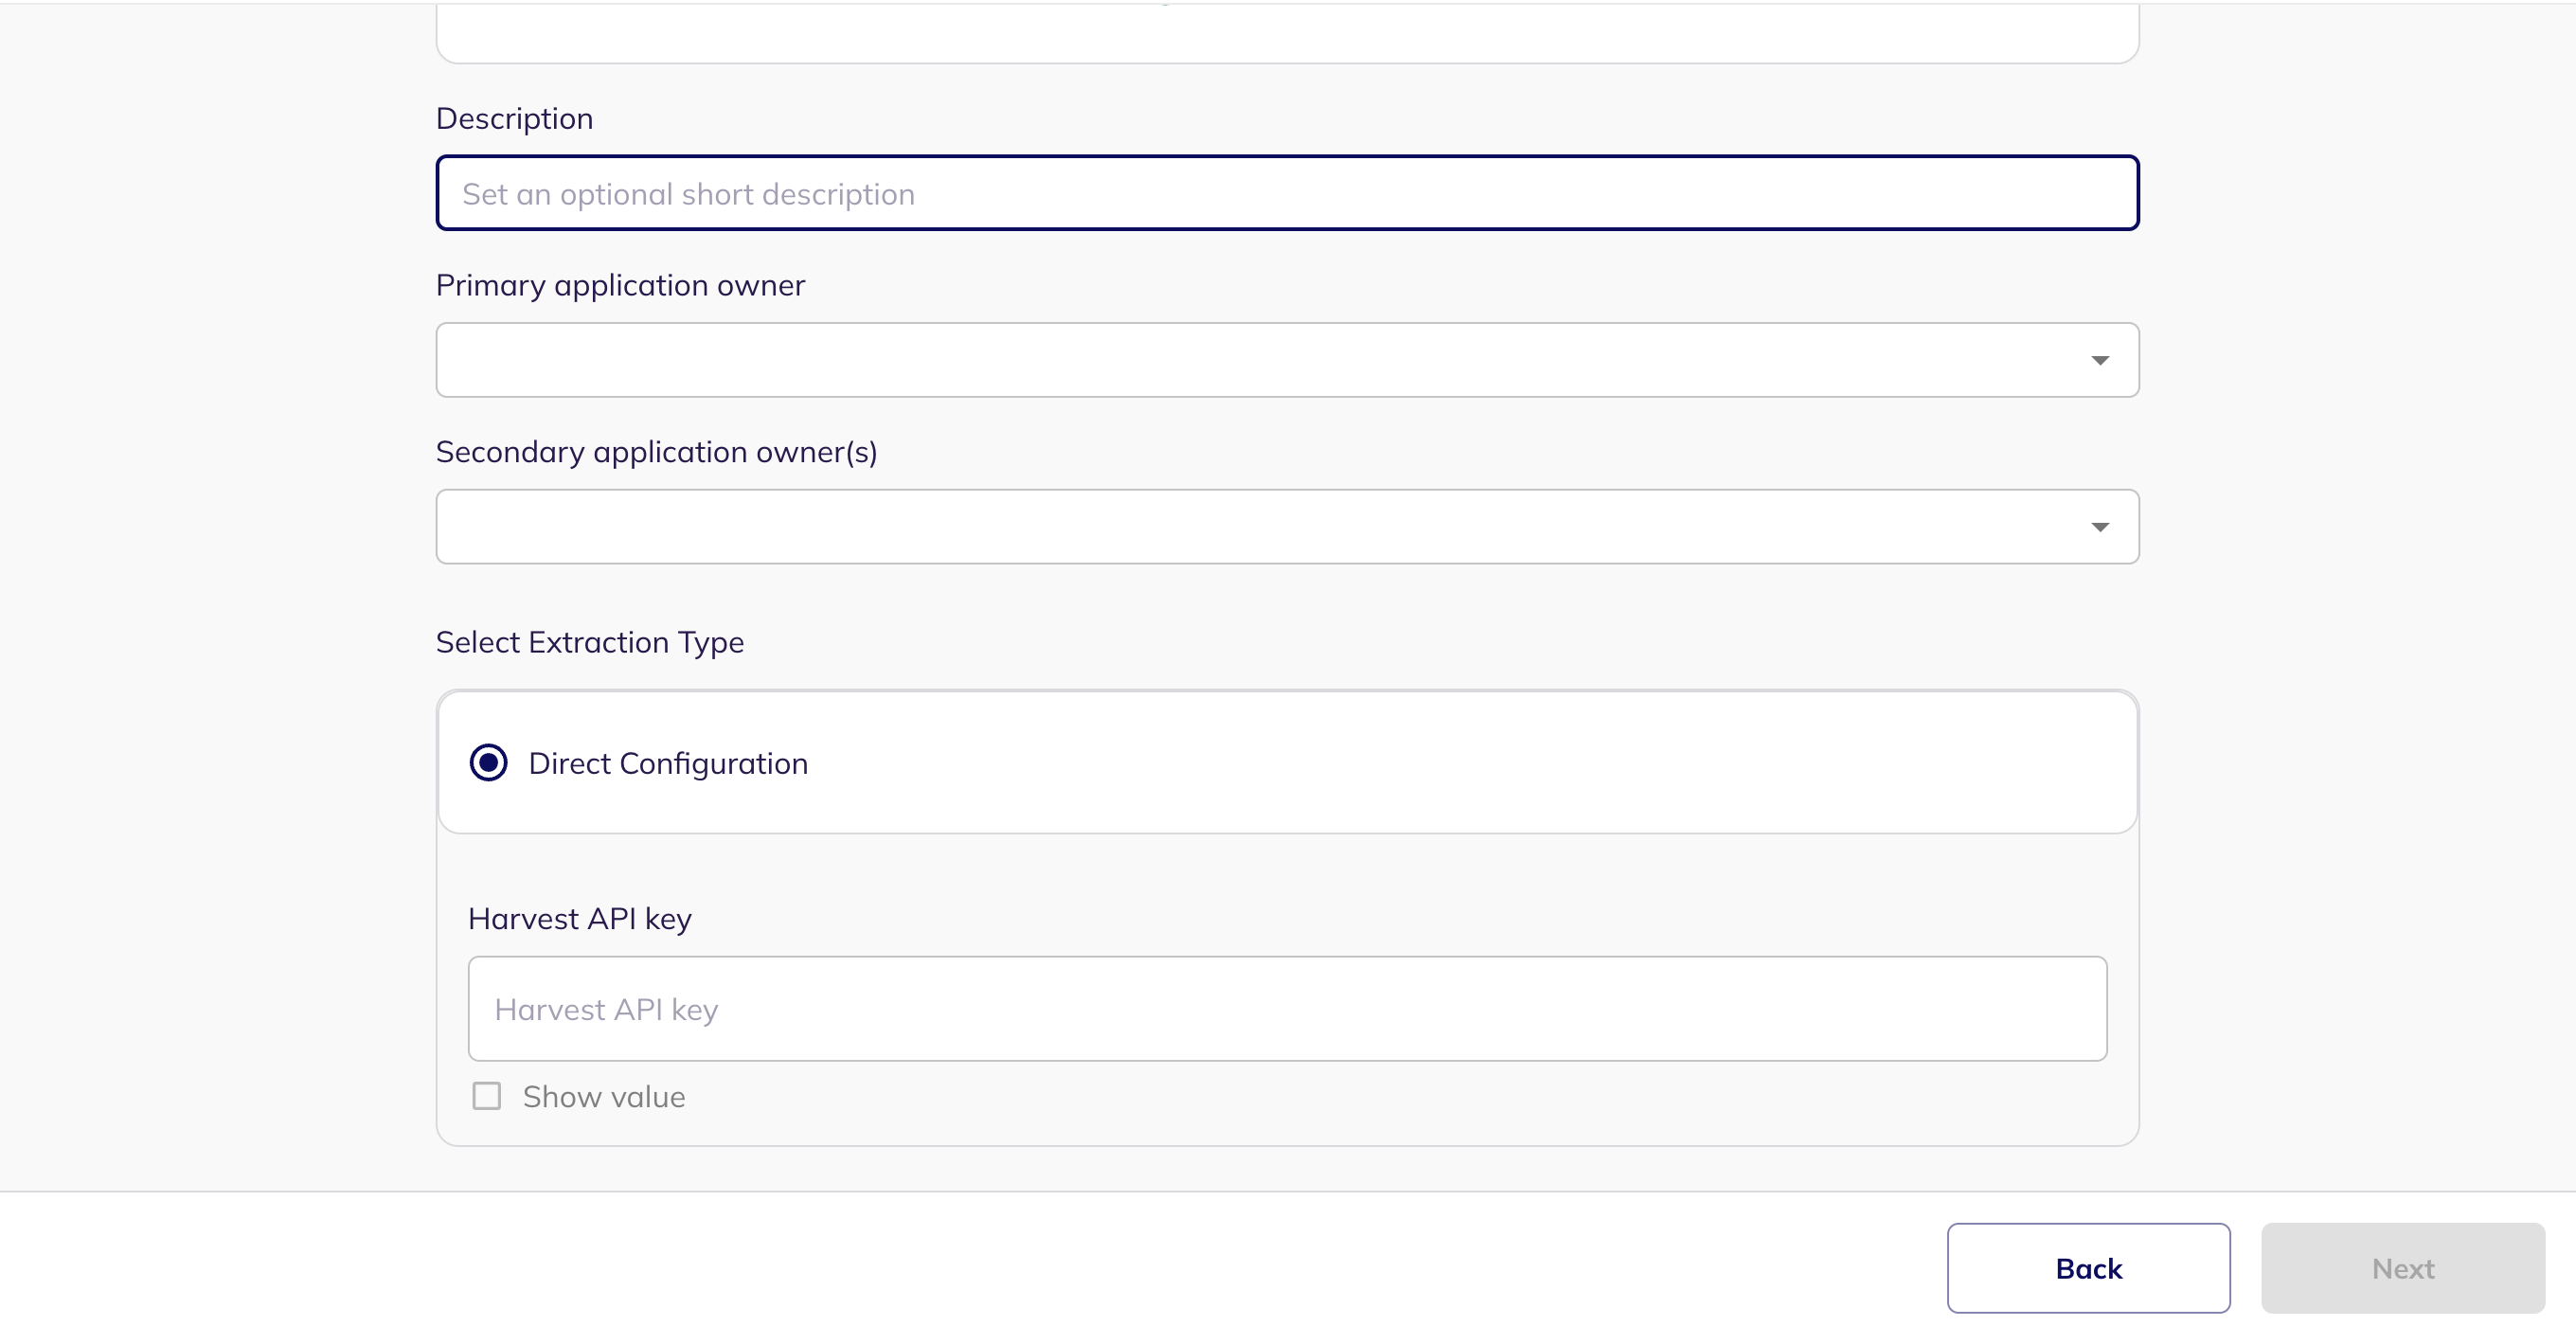This screenshot has height=1344, width=2576.
Task: Click the Select Extraction Type heading
Action: coord(590,642)
